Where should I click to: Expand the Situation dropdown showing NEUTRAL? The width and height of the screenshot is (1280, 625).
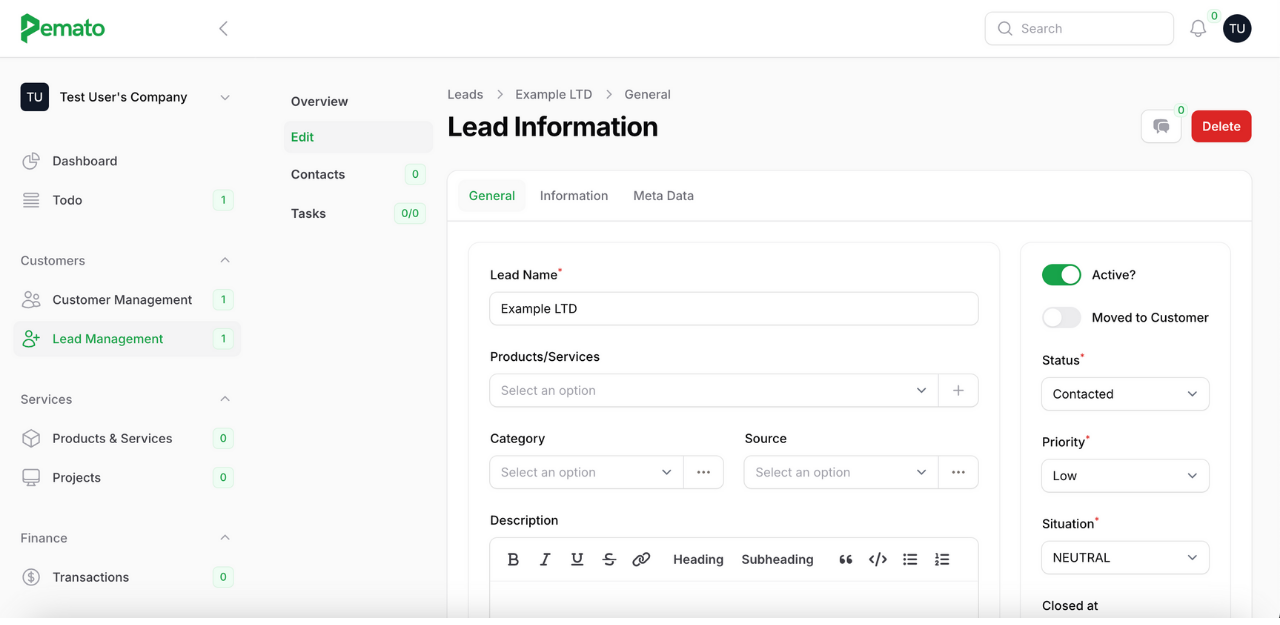click(x=1125, y=558)
